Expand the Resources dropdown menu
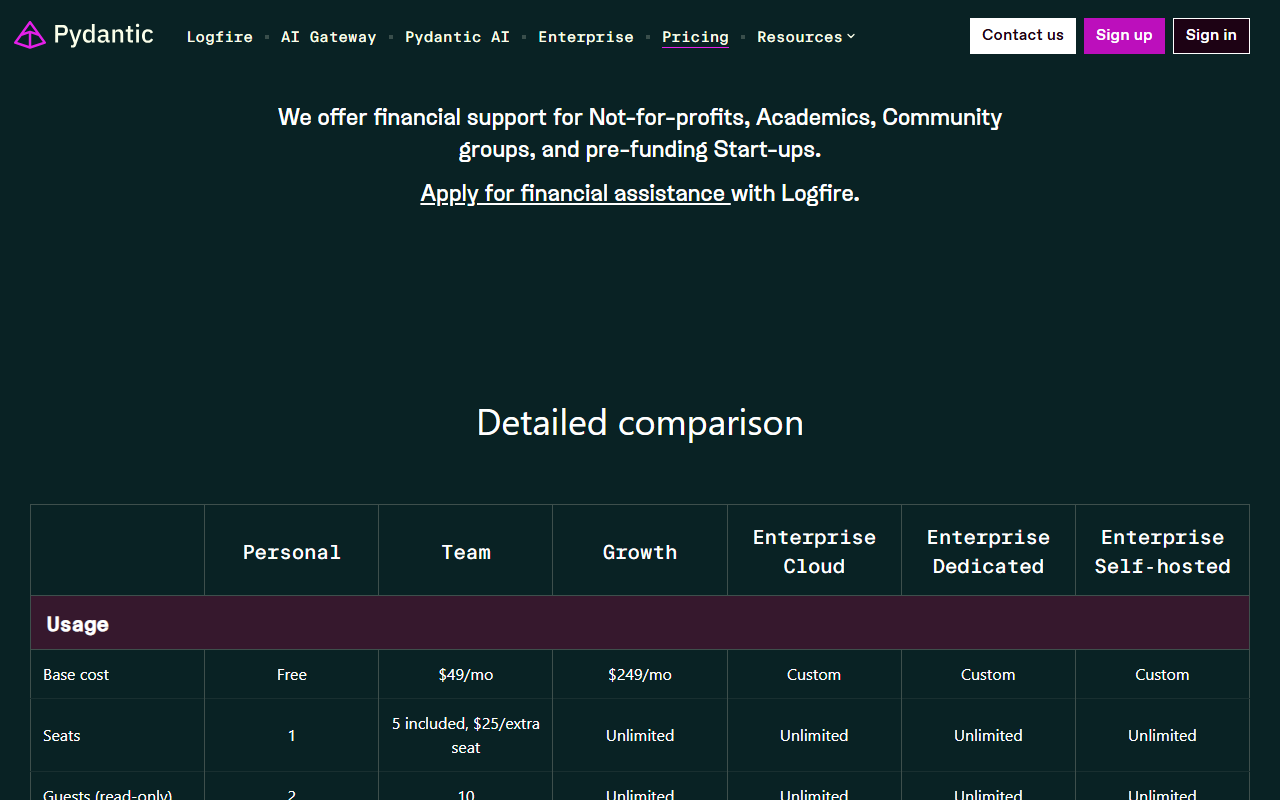1280x800 pixels. click(806, 37)
